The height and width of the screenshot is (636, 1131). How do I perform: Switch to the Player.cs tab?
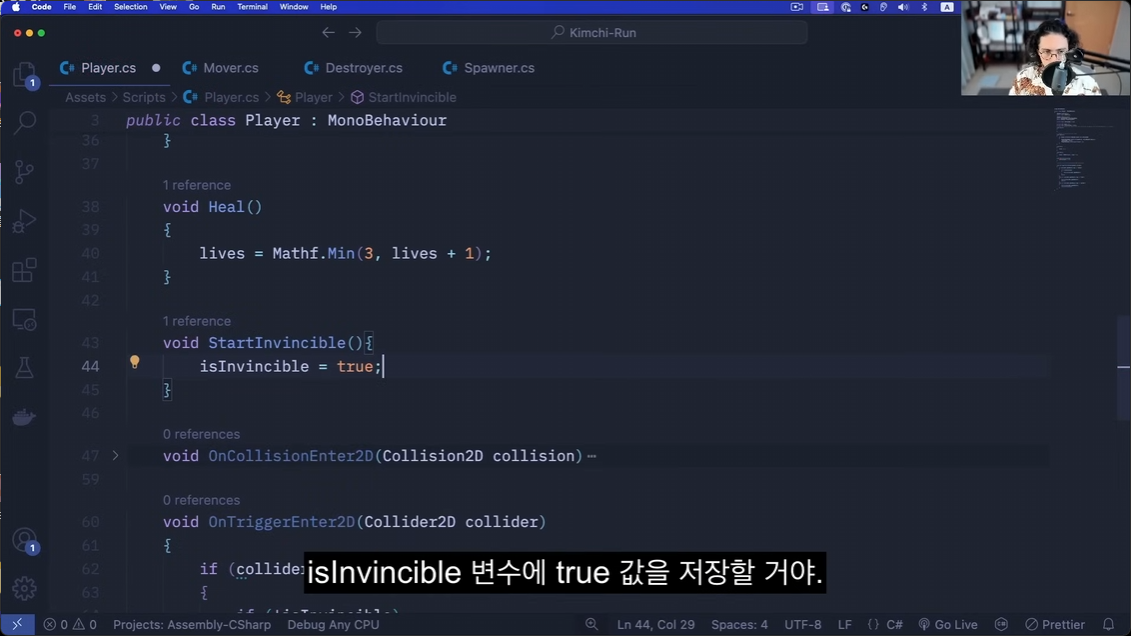click(108, 68)
